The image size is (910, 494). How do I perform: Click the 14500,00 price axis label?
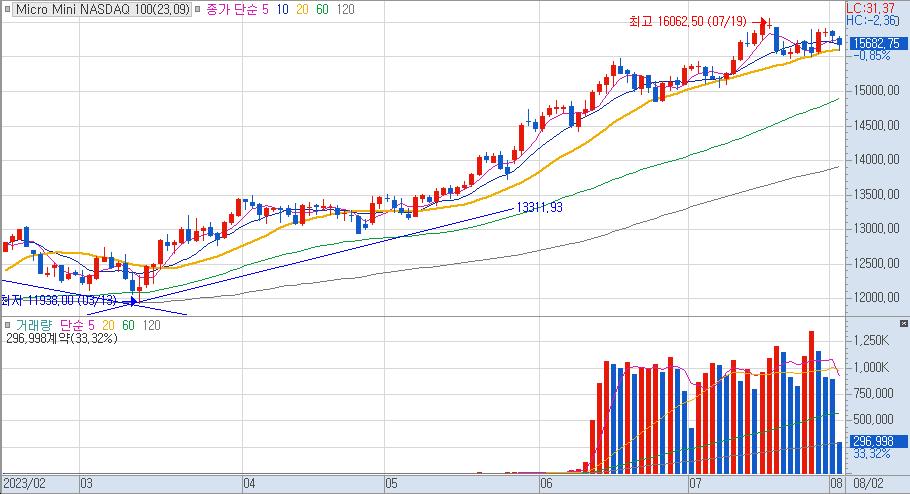click(x=876, y=125)
